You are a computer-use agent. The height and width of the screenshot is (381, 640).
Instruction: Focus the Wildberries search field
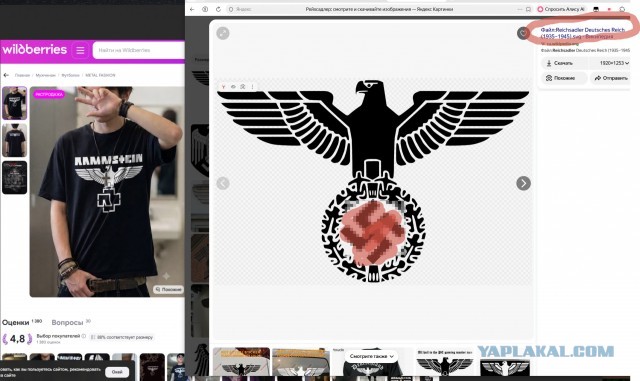pyautogui.click(x=139, y=50)
